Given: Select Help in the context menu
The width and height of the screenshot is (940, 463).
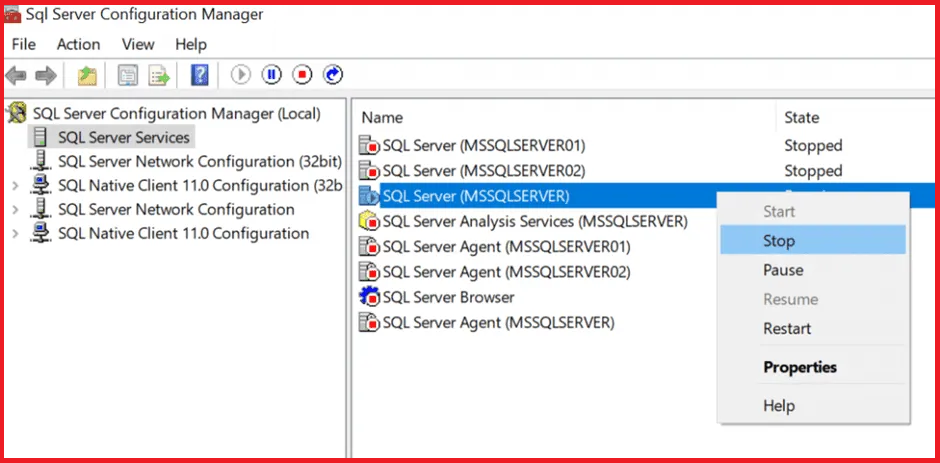Looking at the screenshot, I should coord(813,406).
